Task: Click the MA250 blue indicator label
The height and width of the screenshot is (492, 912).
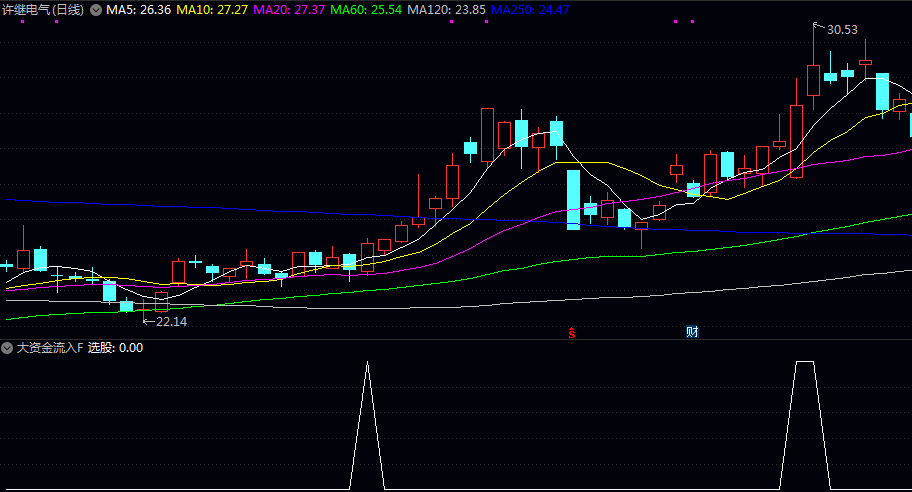Action: tap(530, 9)
